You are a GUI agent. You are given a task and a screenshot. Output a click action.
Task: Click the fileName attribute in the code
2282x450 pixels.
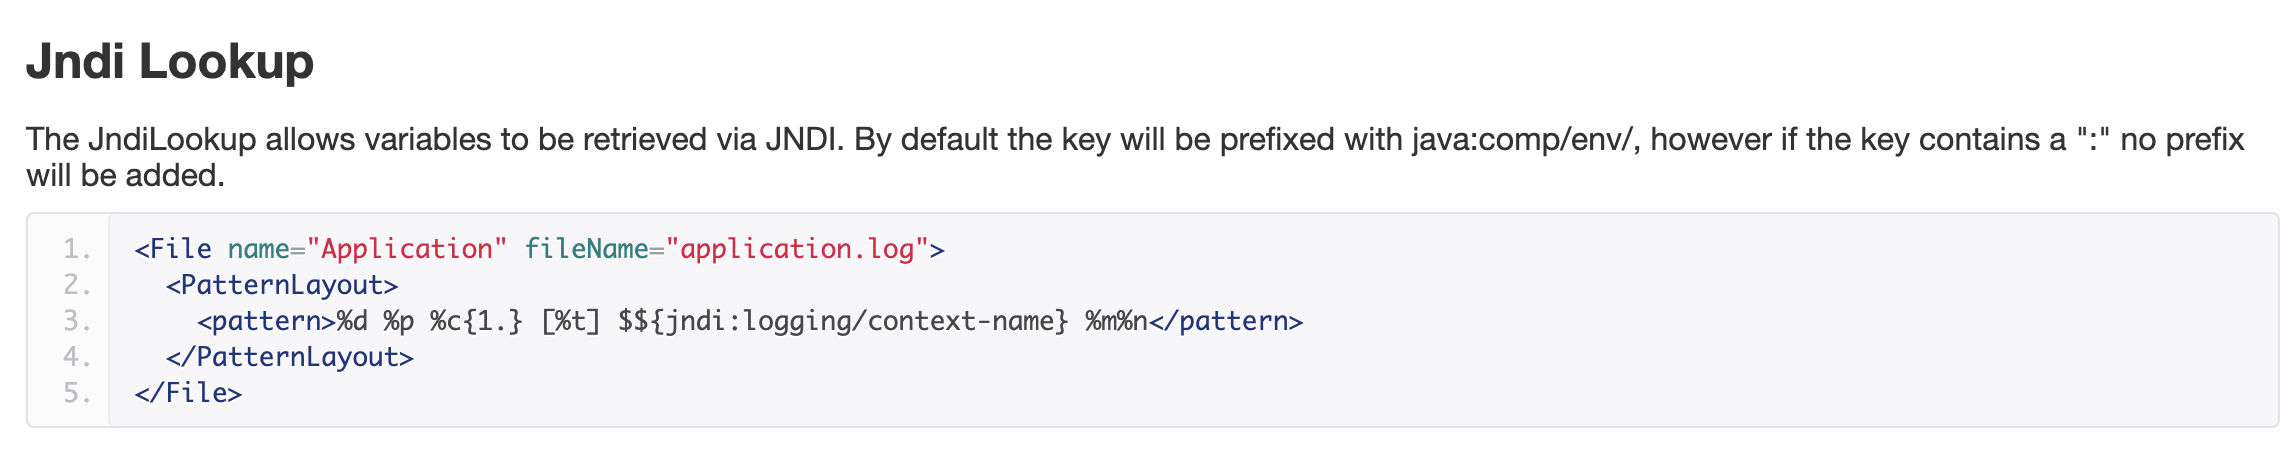coord(585,249)
